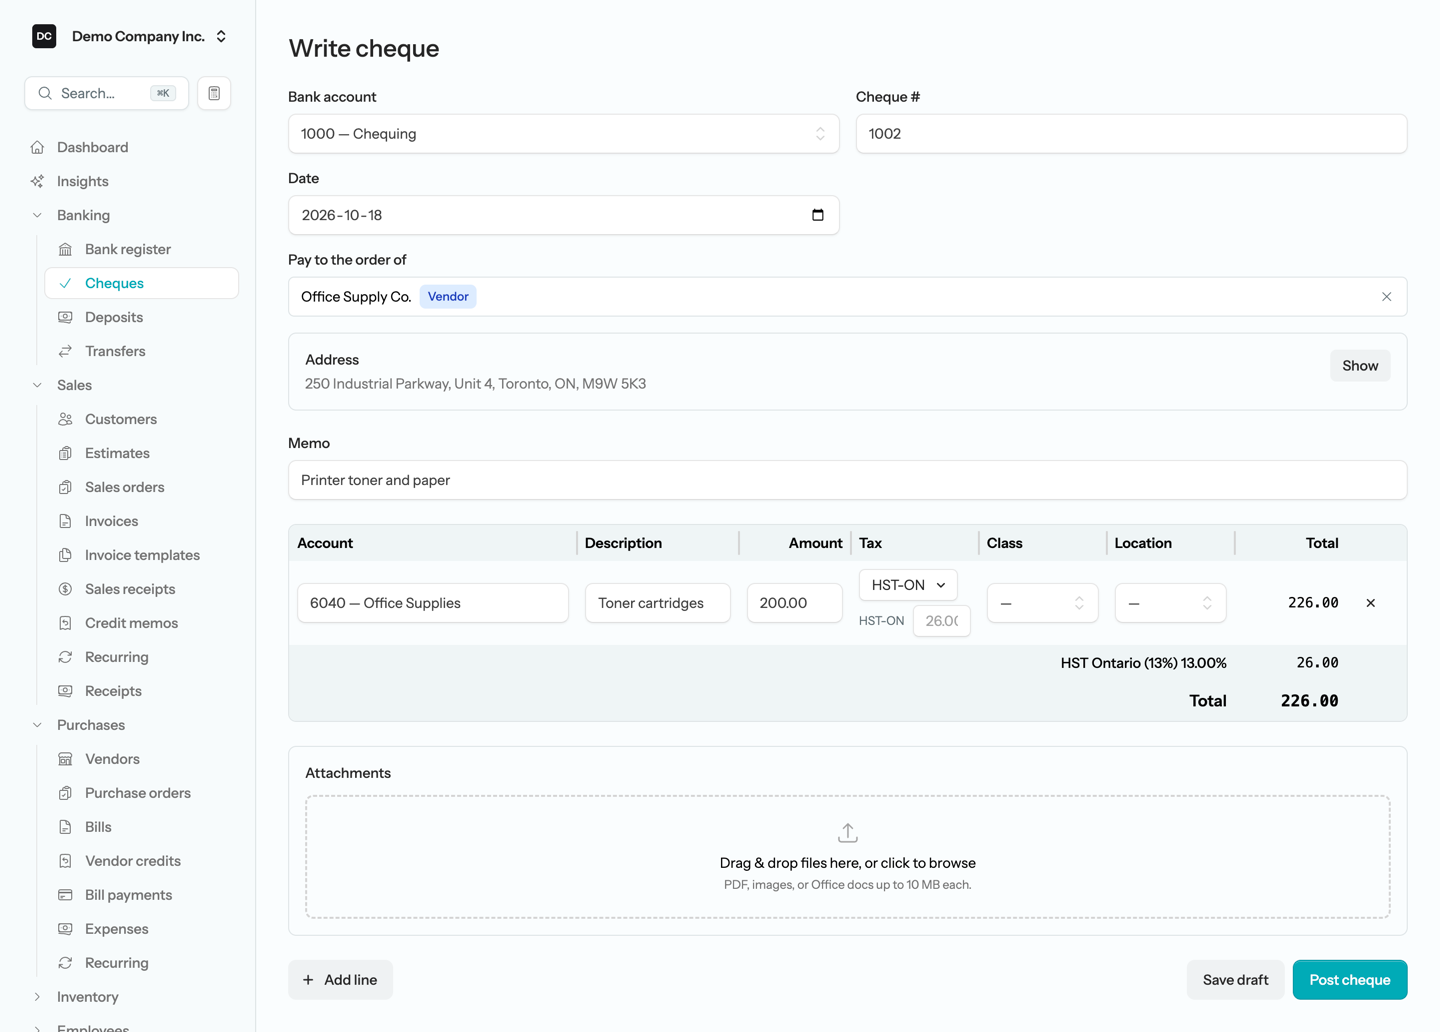Collapse the Purchases section
Viewport: 1440px width, 1032px height.
tap(37, 725)
